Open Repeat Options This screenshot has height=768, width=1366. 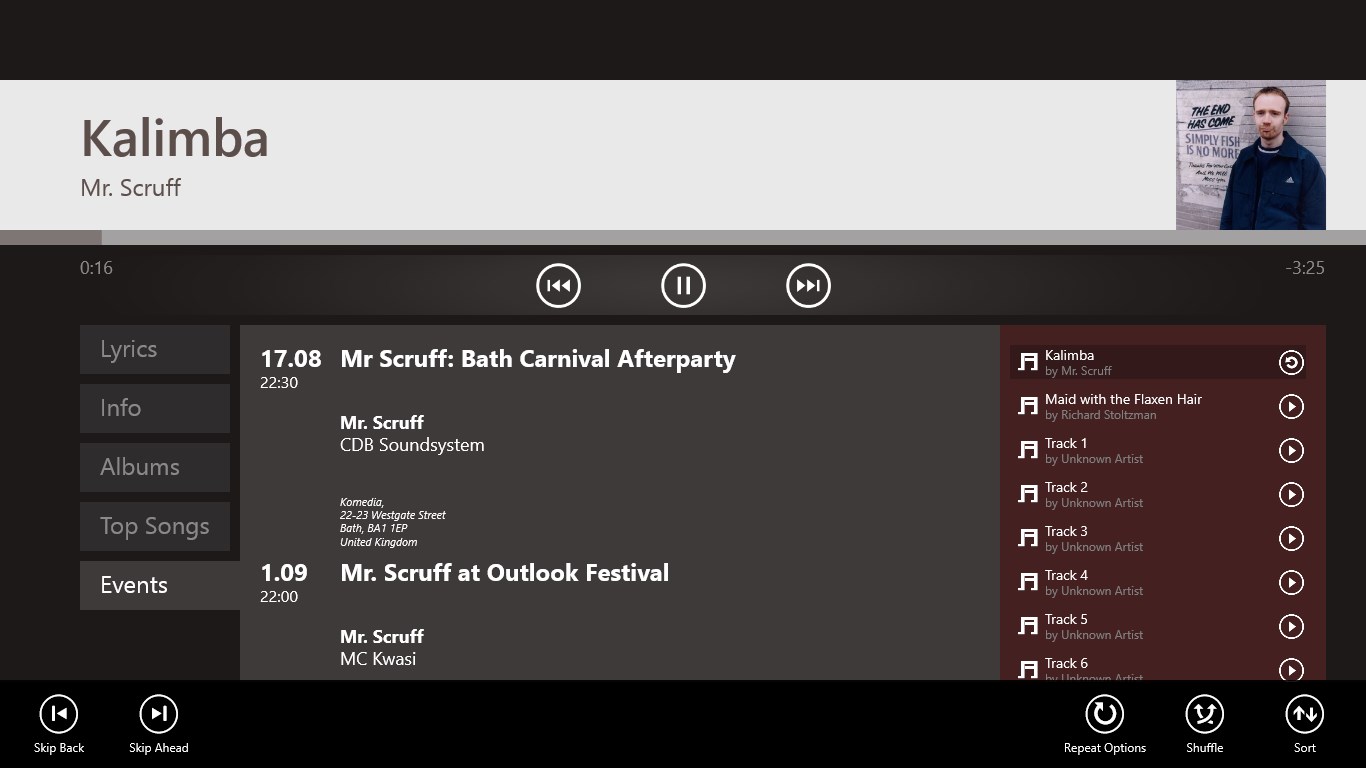[1105, 714]
